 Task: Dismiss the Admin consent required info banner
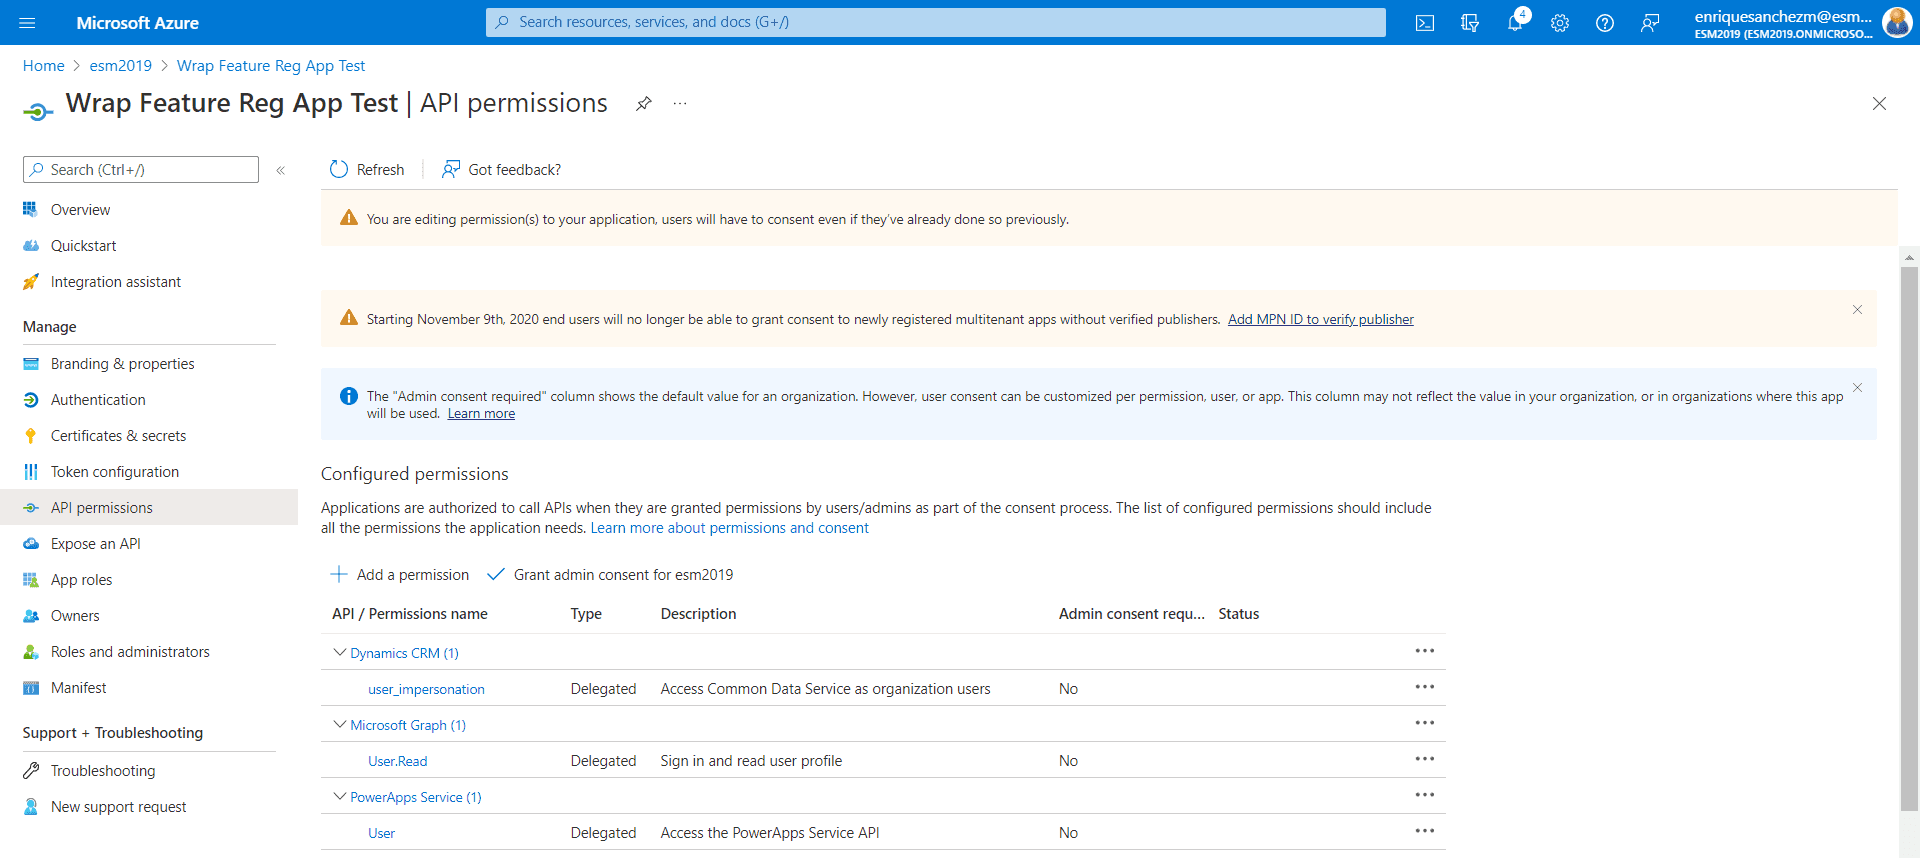(1857, 387)
